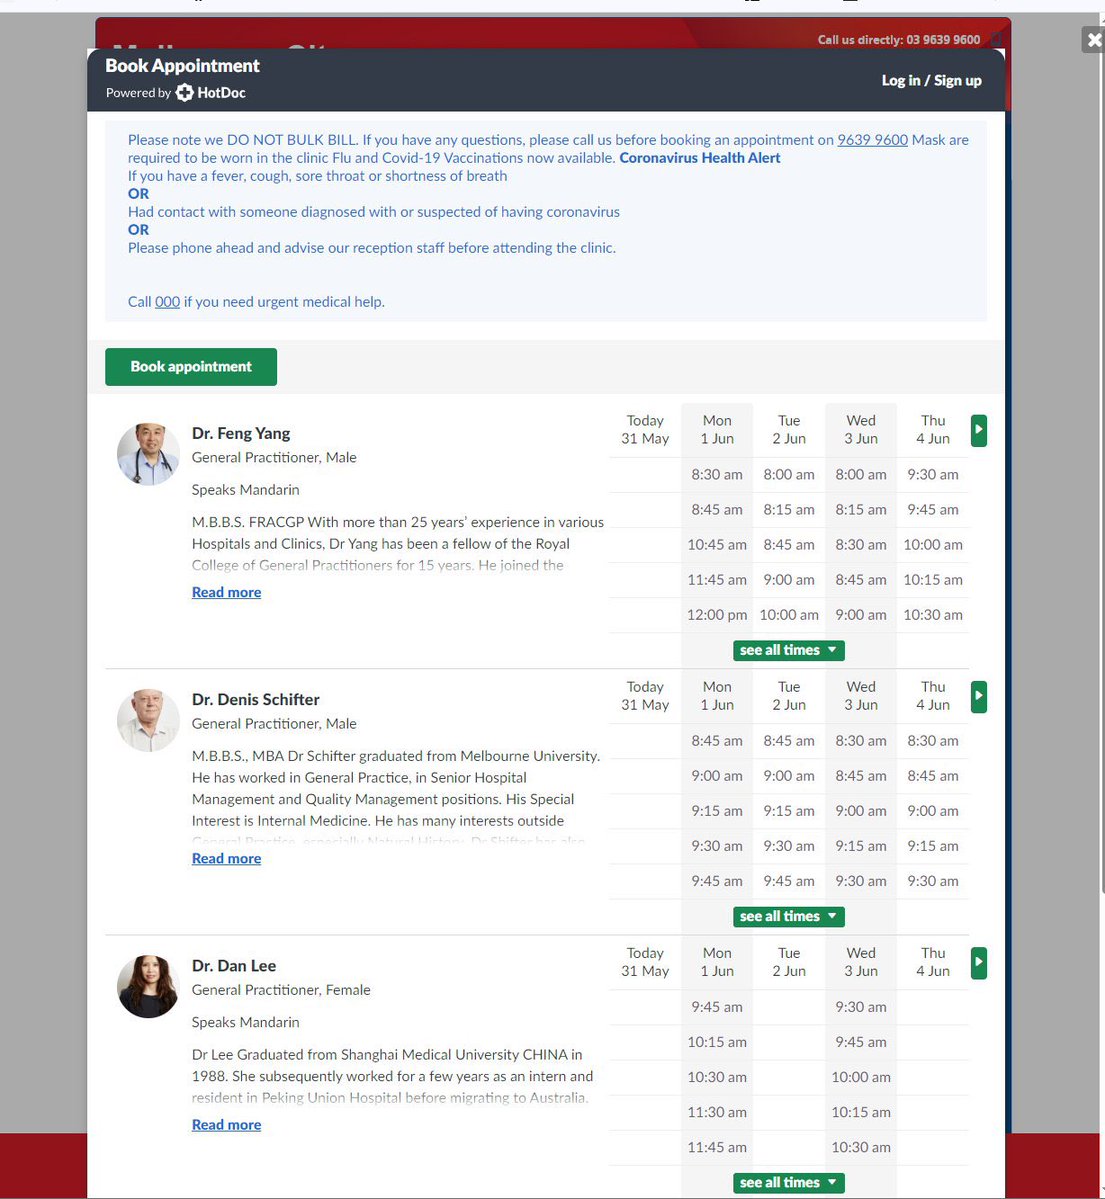Viewport: 1105px width, 1199px height.
Task: Book Dr. Dan Lee Monday 9:45 am
Action: click(717, 1007)
